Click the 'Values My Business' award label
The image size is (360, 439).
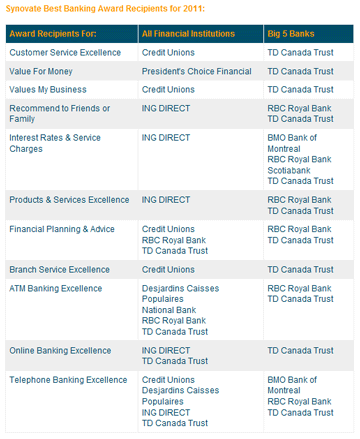[48, 90]
